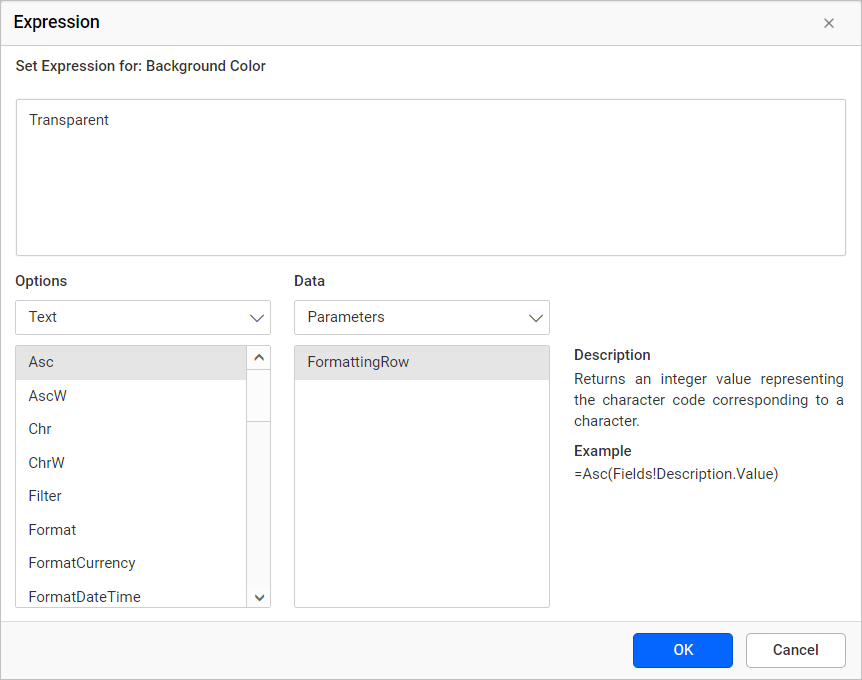Screen dimensions: 862x680
Task: Click the OK button
Action: pyautogui.click(x=683, y=650)
